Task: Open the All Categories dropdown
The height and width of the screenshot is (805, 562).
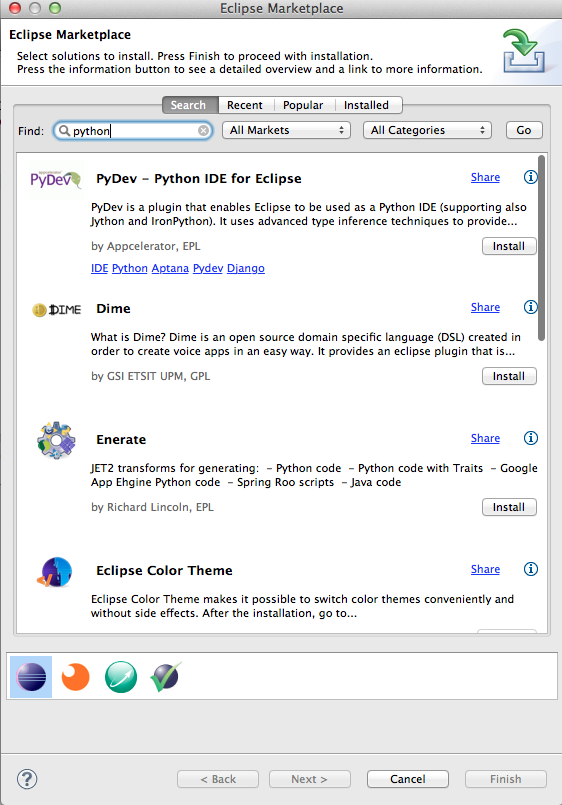Action: point(427,130)
